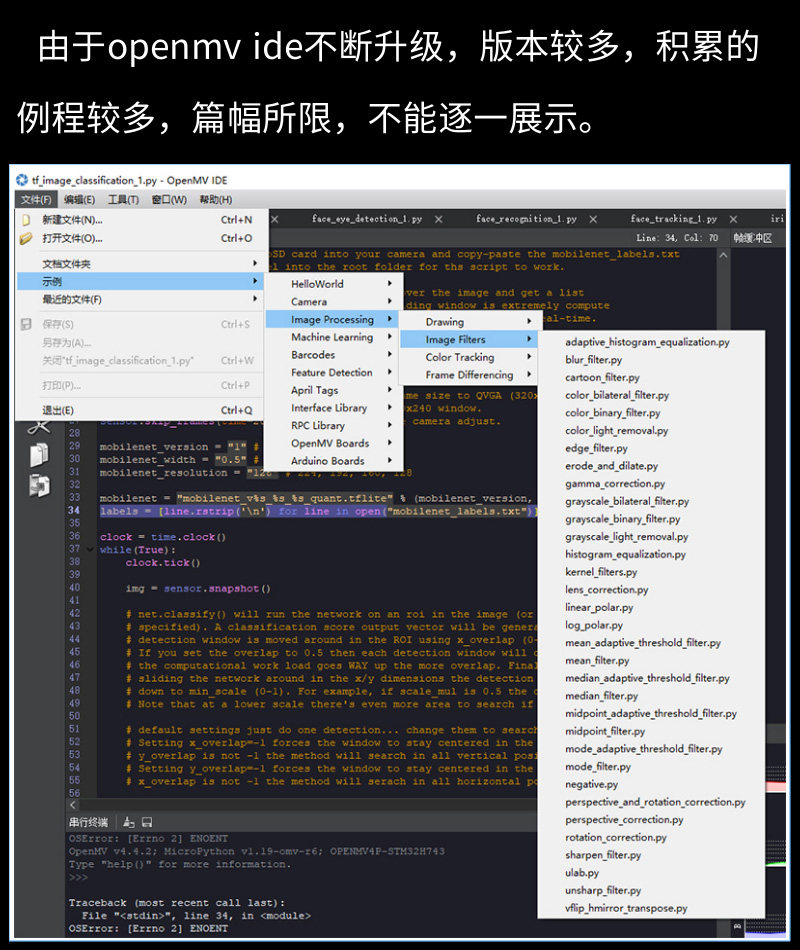This screenshot has height=950, width=800.
Task: Click the Paste icon in left toolbar
Action: (39, 486)
